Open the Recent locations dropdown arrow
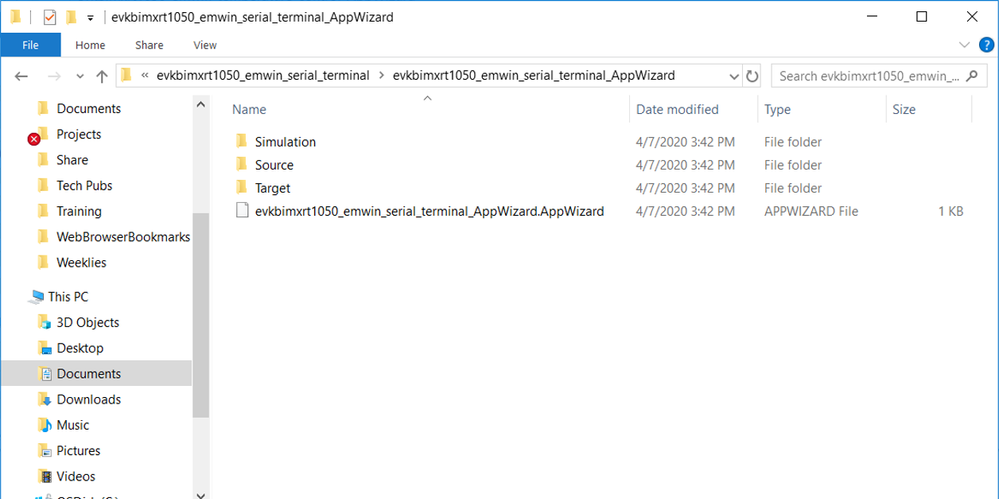Screen dimensions: 999x499 pos(80,76)
